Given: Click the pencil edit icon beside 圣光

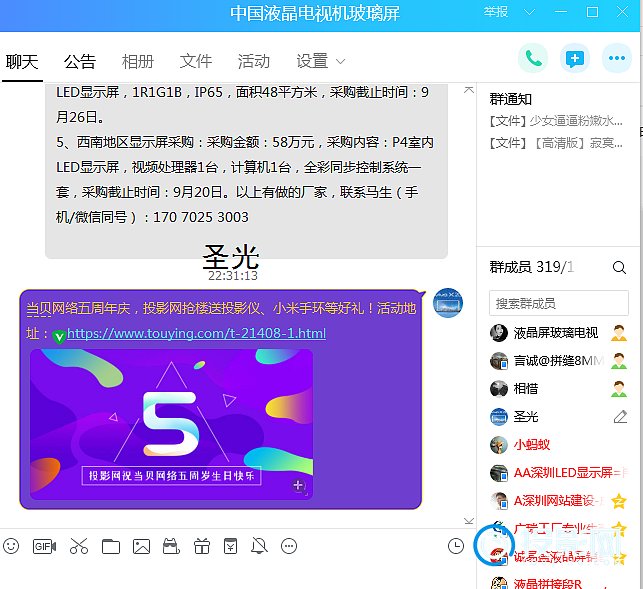Looking at the screenshot, I should (x=620, y=417).
